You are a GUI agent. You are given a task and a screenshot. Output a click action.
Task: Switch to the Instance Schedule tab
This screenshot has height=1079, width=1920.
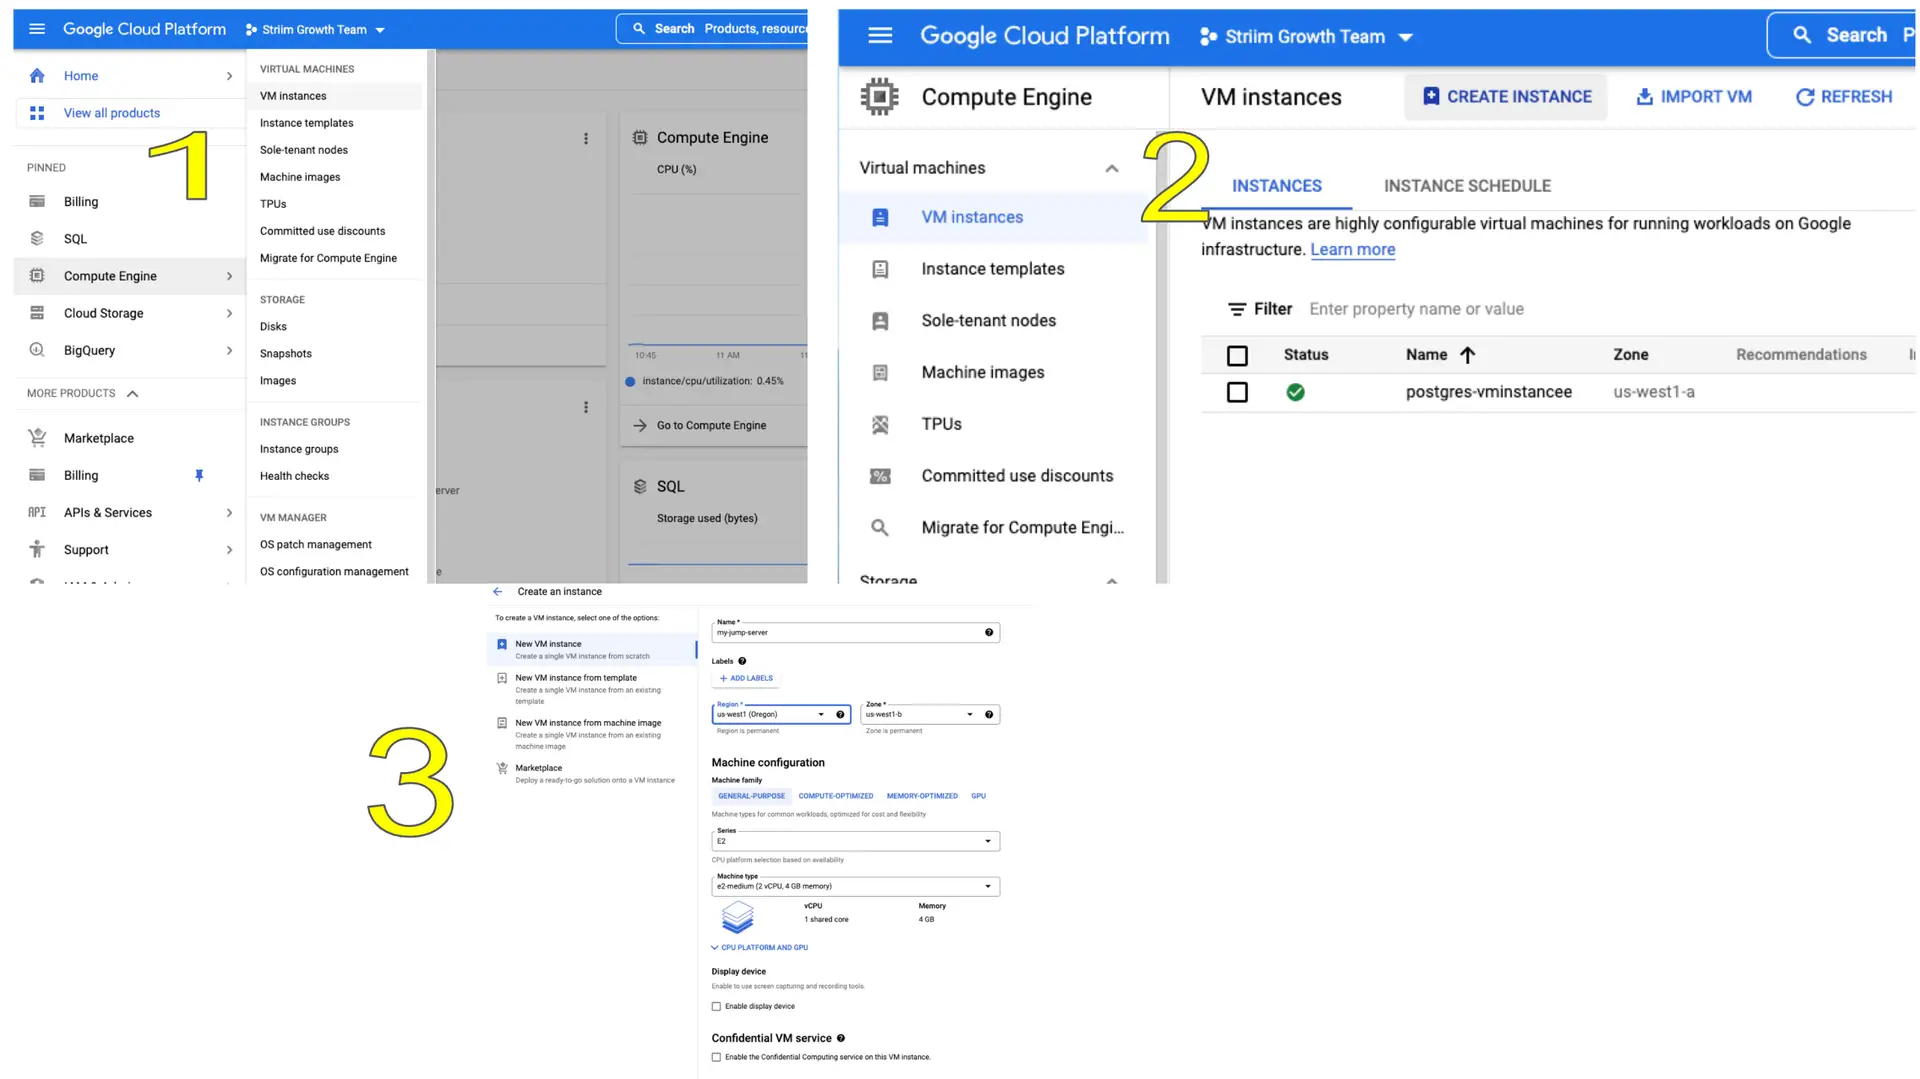(x=1466, y=186)
